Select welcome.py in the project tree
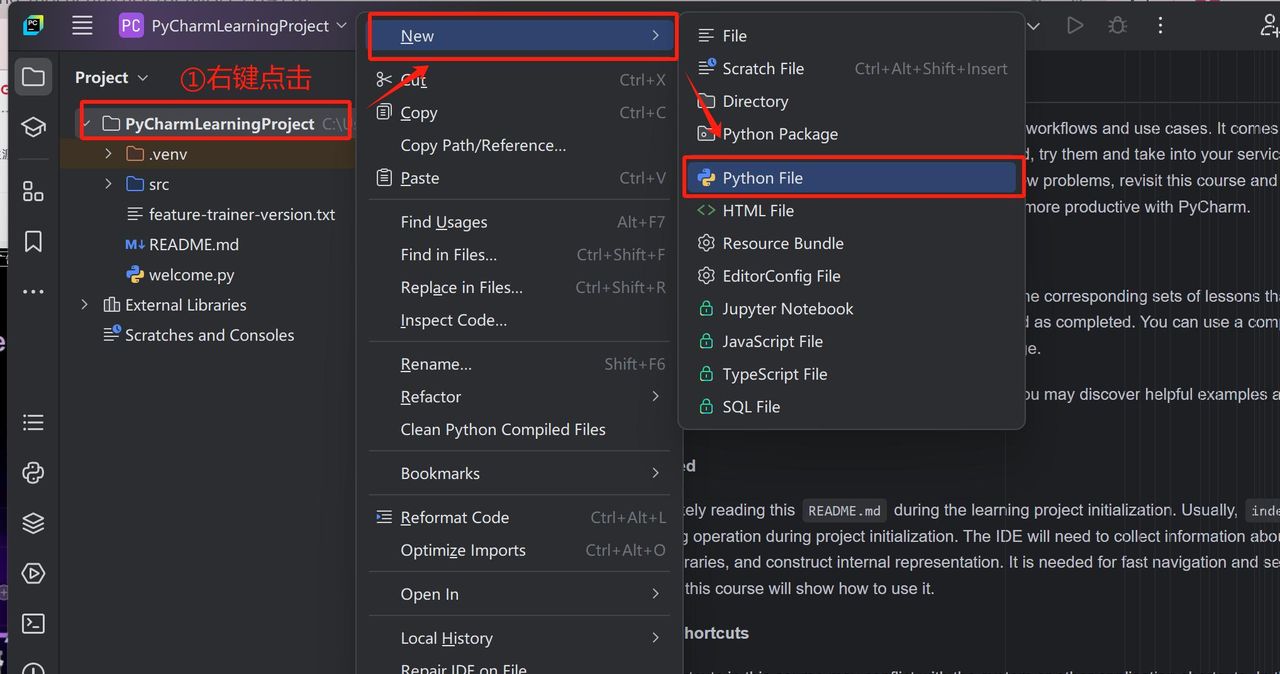This screenshot has height=674, width=1280. coord(191,275)
